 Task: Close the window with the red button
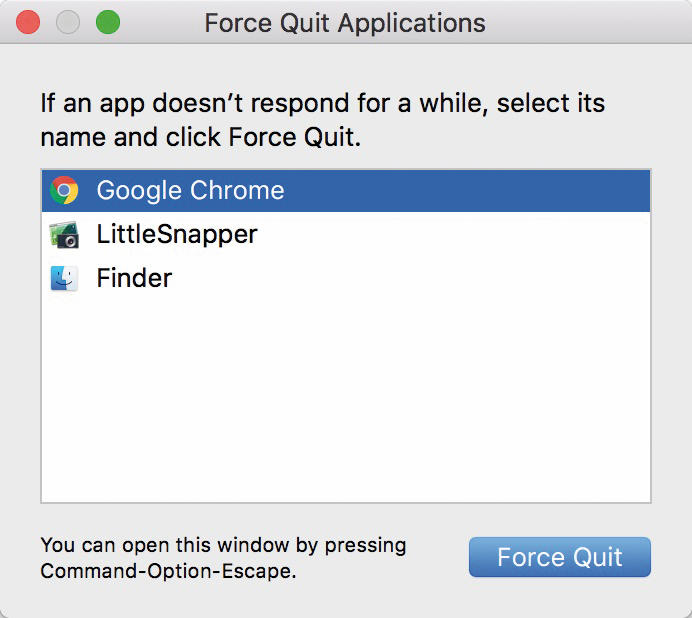point(28,22)
